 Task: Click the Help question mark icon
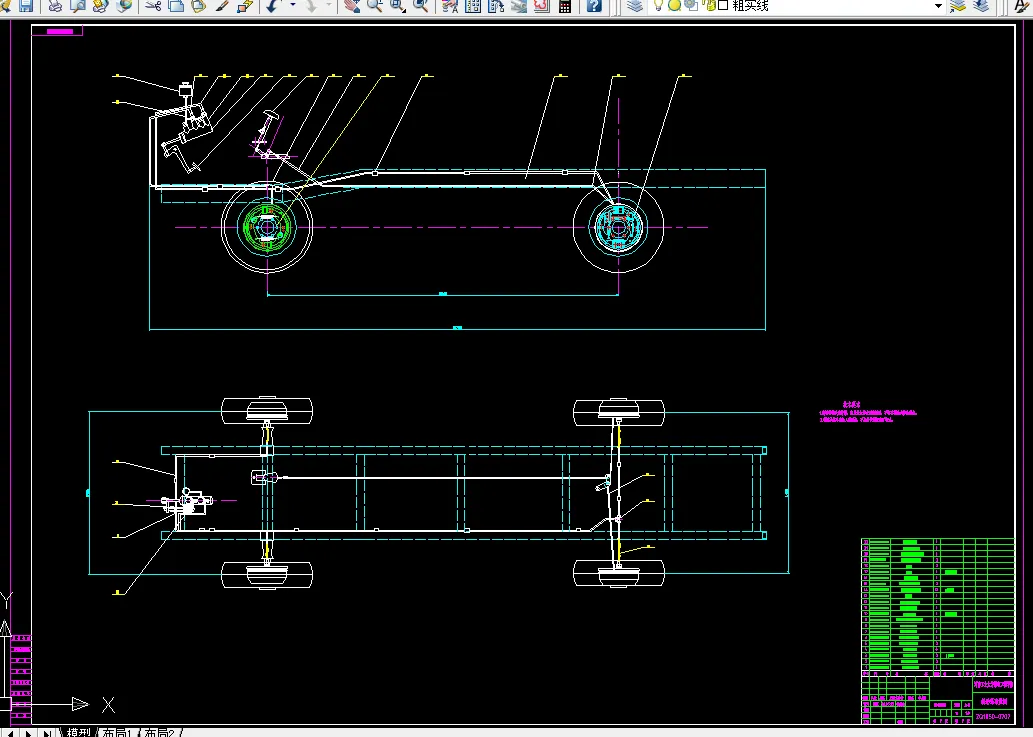click(594, 6)
